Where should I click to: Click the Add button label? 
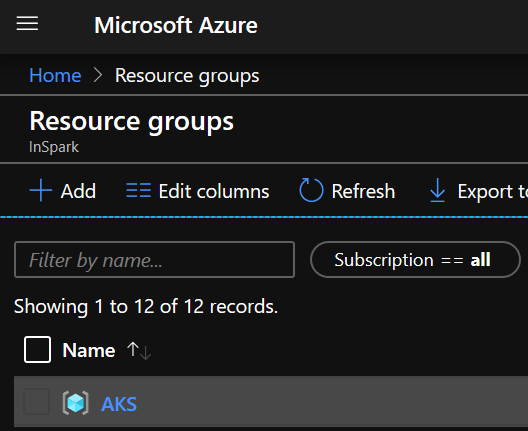(x=78, y=191)
